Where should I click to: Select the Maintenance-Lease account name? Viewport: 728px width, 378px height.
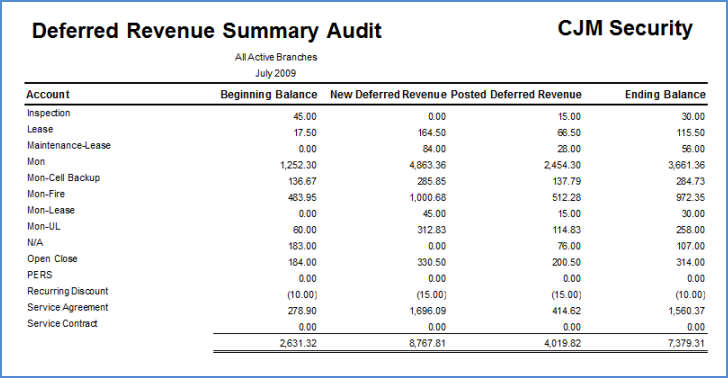point(69,145)
